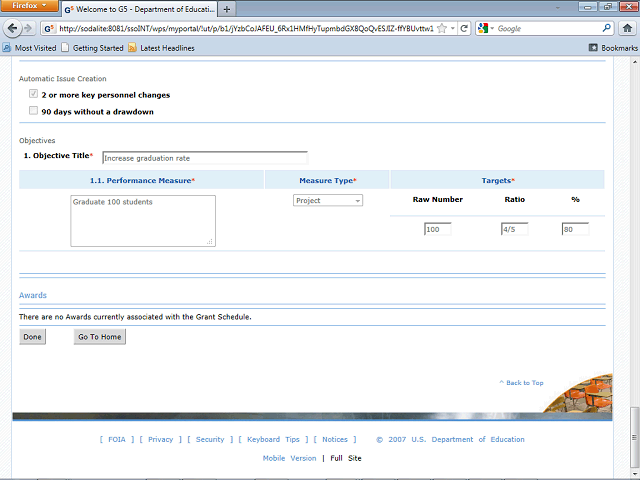Open a new tab with the plus button
640x480 pixels.
click(x=227, y=9)
